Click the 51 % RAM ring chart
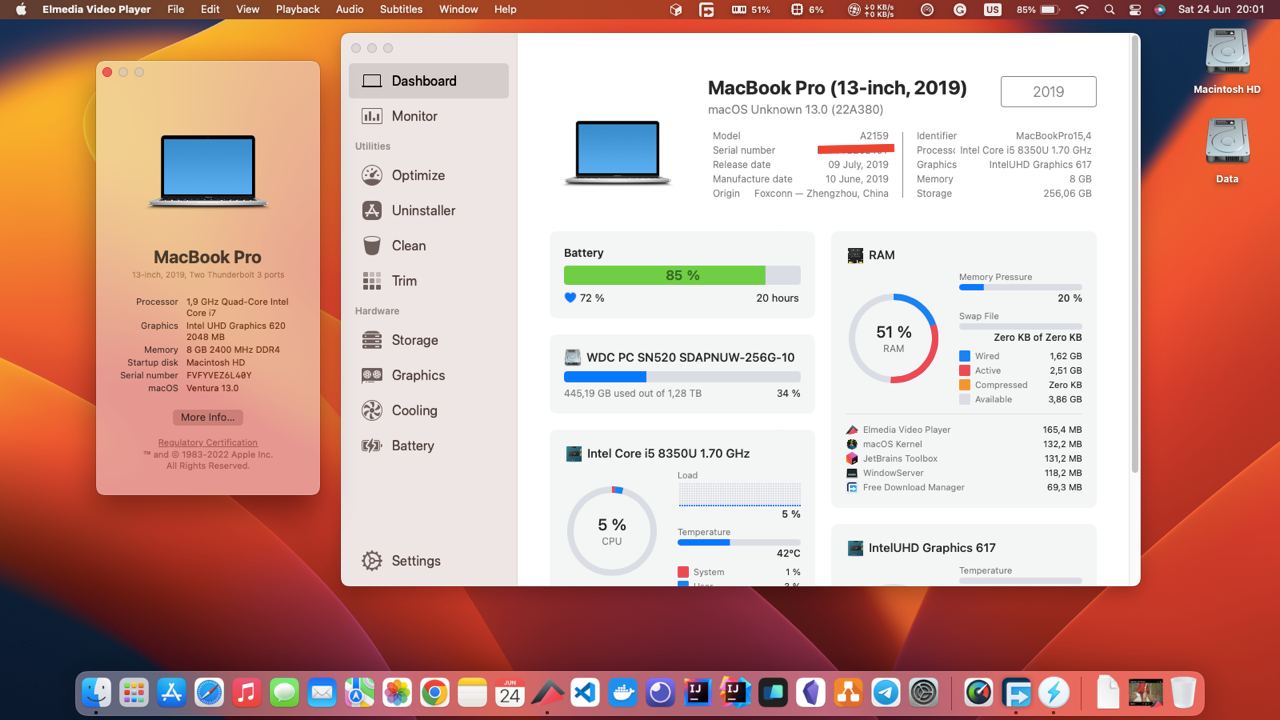Image resolution: width=1280 pixels, height=720 pixels. (x=893, y=338)
